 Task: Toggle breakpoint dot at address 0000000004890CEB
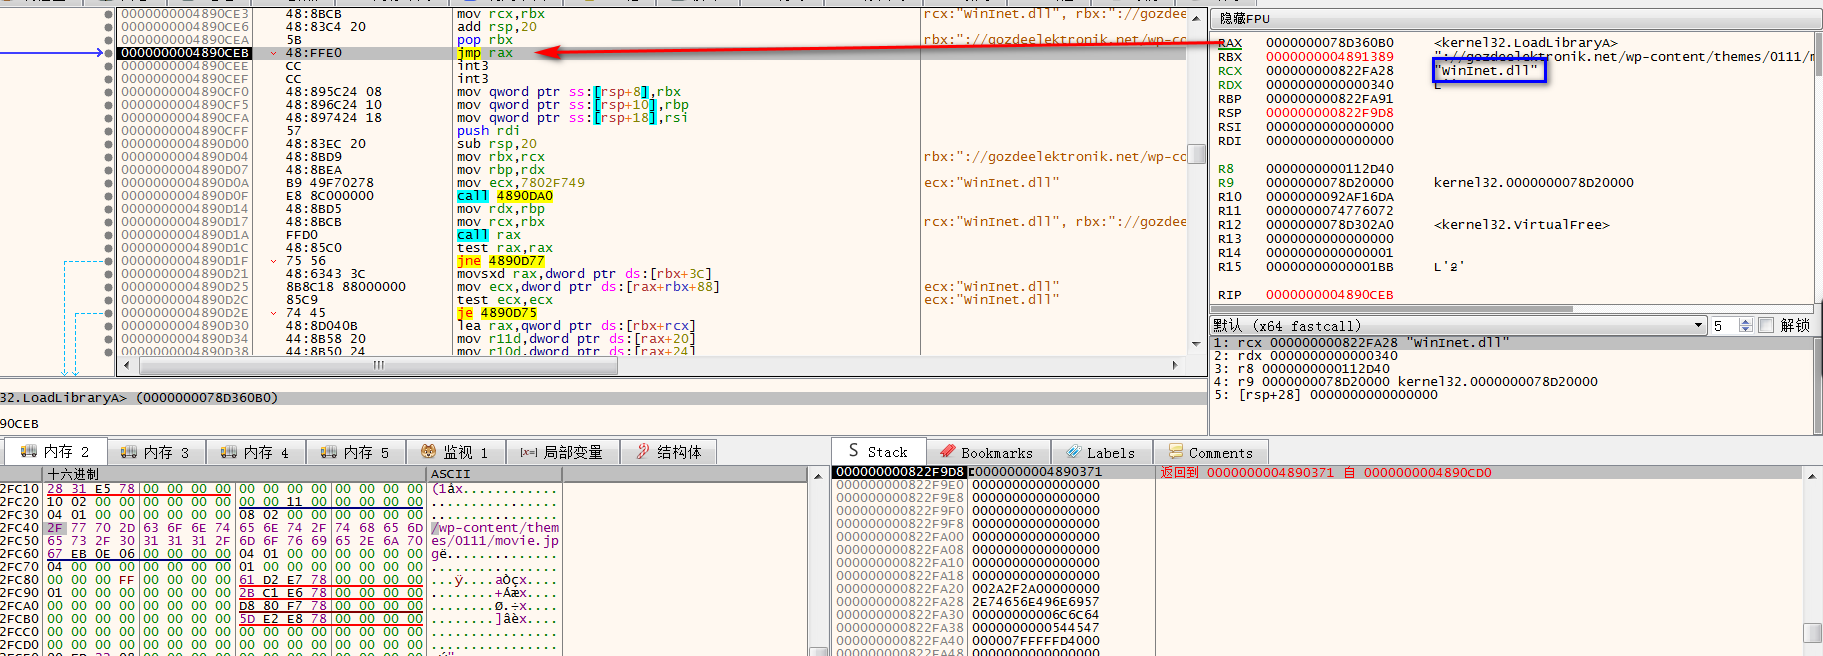coord(108,53)
